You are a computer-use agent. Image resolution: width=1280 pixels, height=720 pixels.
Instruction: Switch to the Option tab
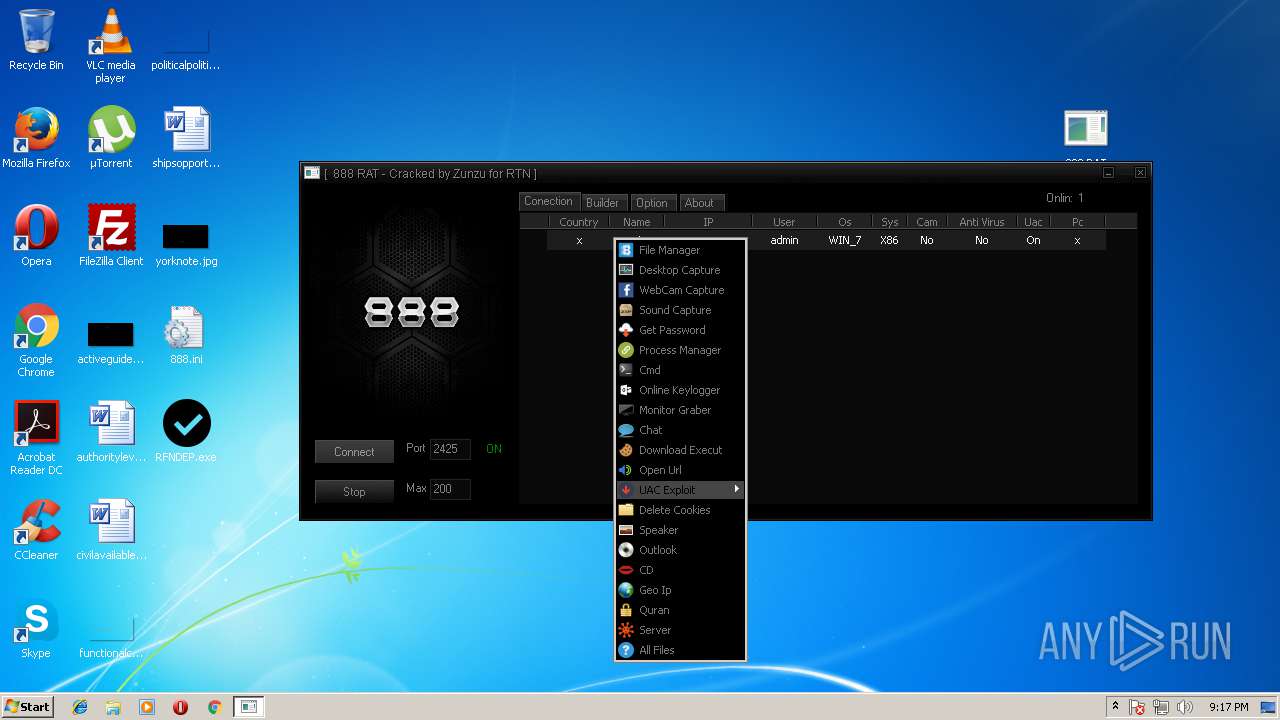coord(652,203)
